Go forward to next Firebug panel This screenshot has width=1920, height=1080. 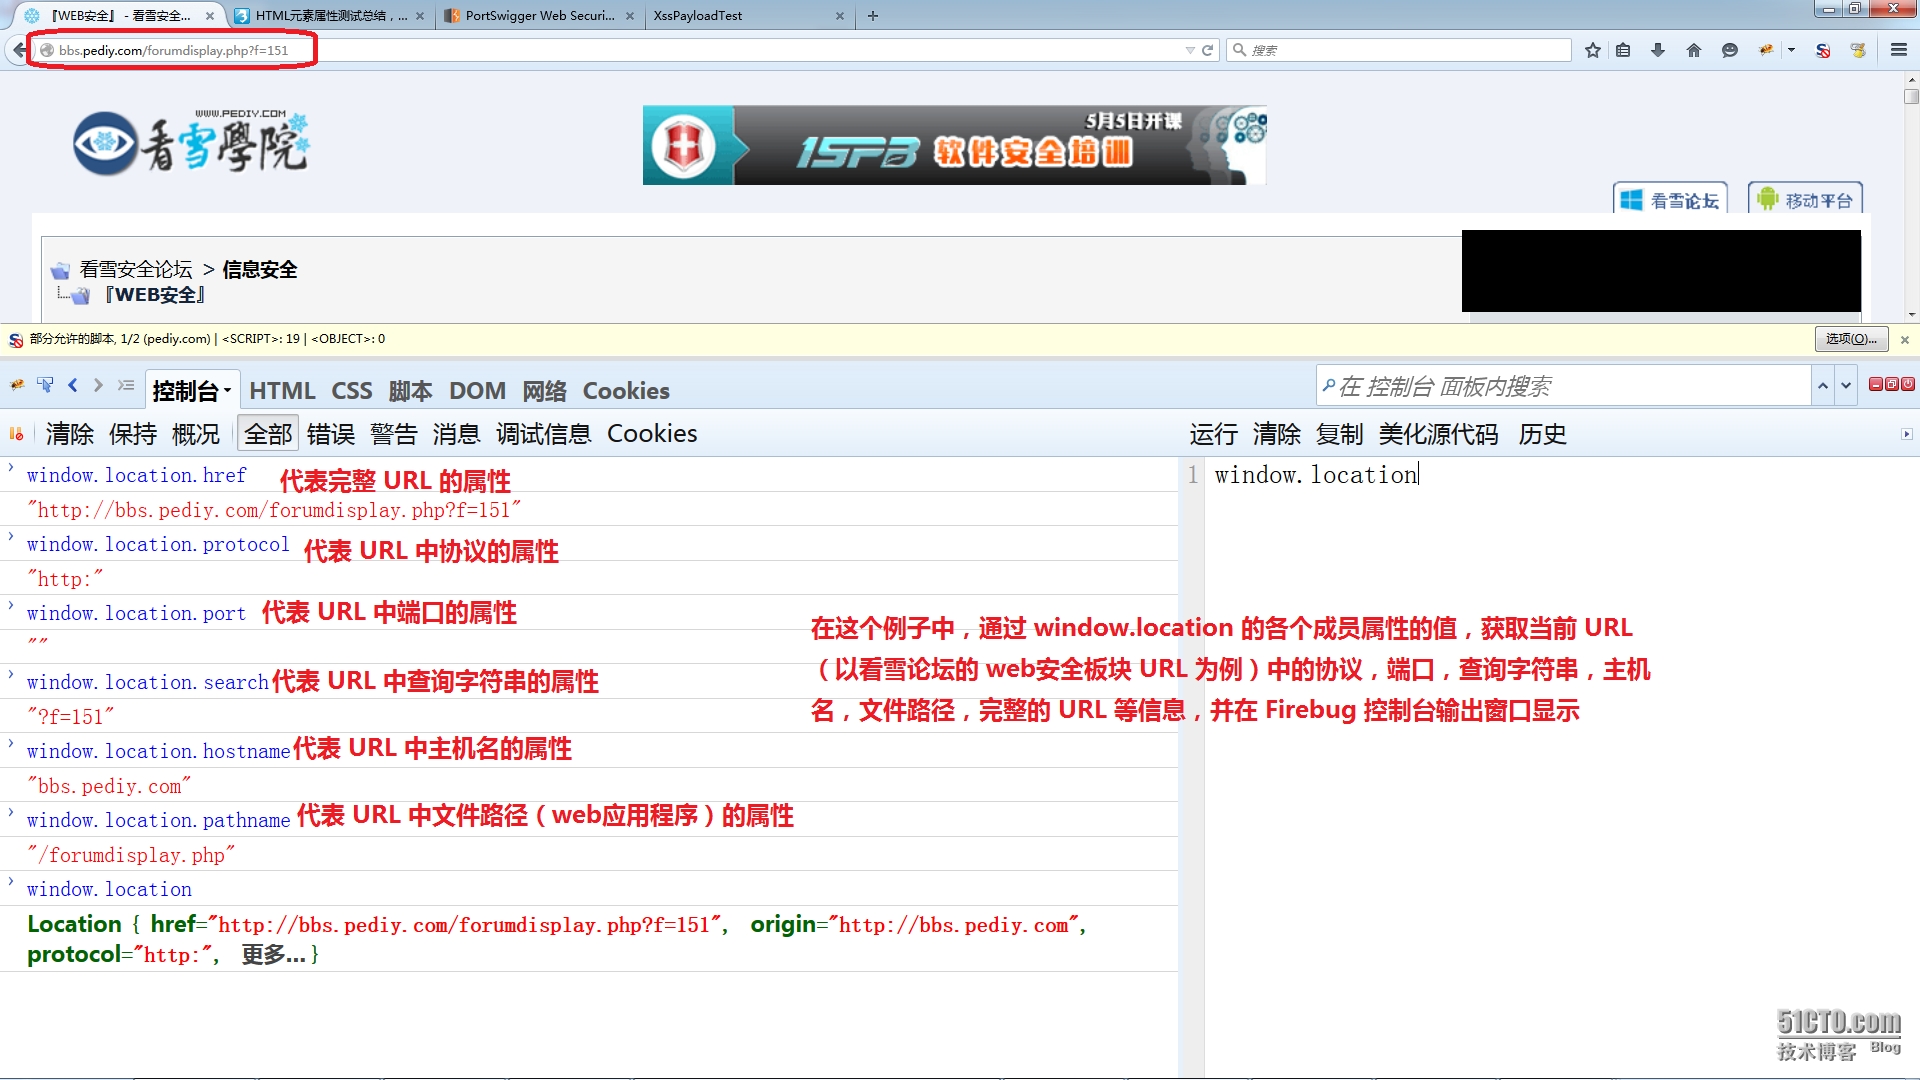pyautogui.click(x=98, y=385)
